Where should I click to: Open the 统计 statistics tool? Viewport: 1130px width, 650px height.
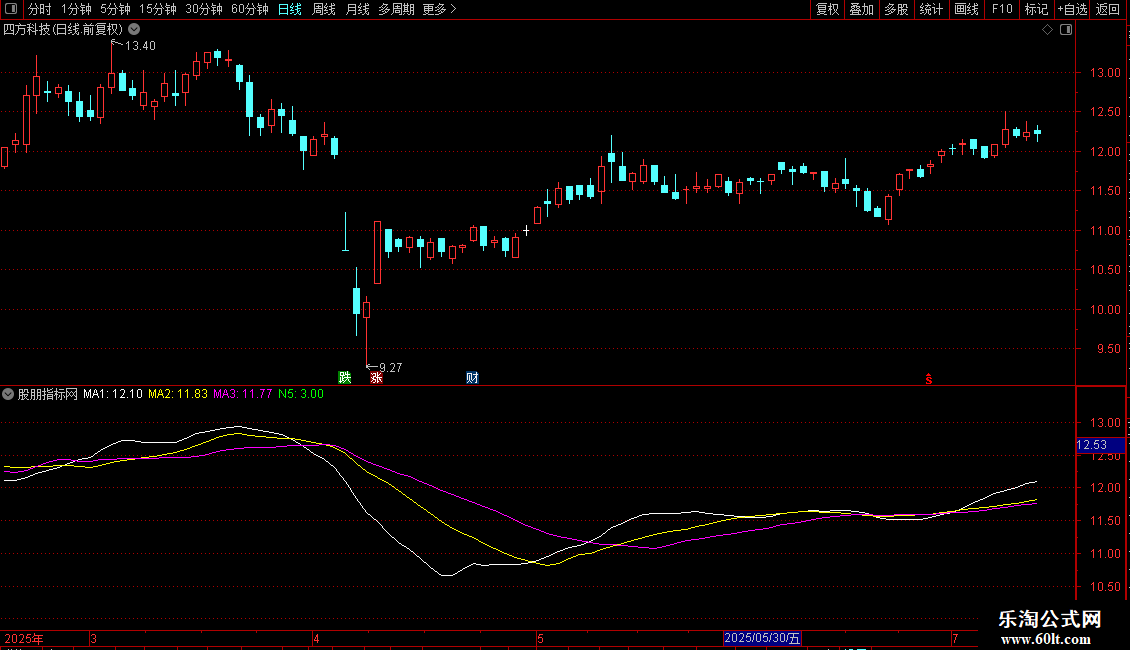click(x=931, y=9)
